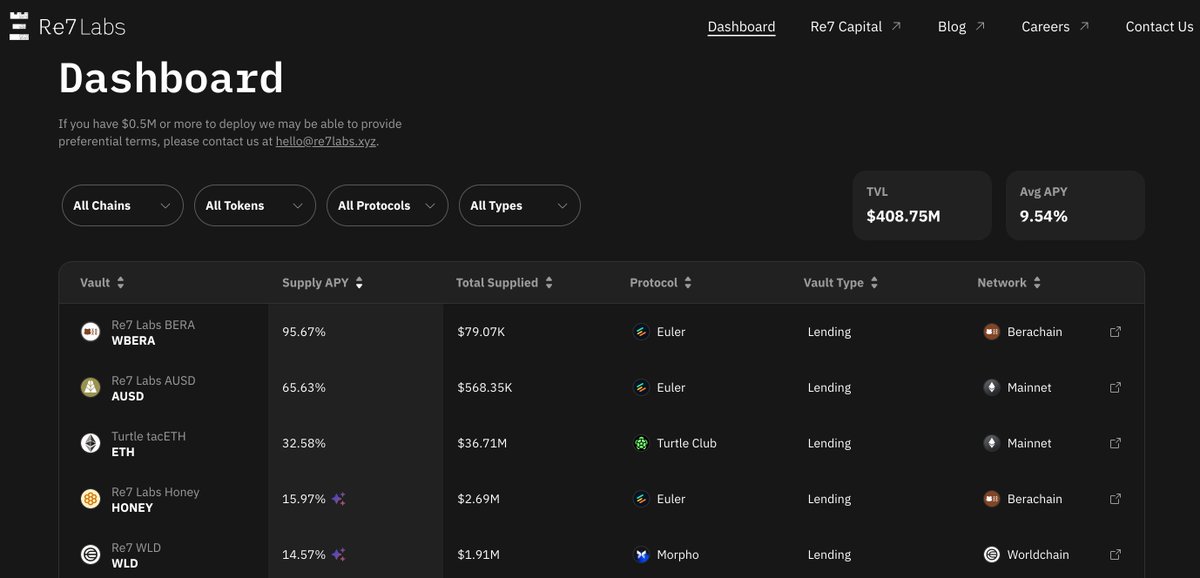Click the $36.71M total supplied value

[x=481, y=443]
